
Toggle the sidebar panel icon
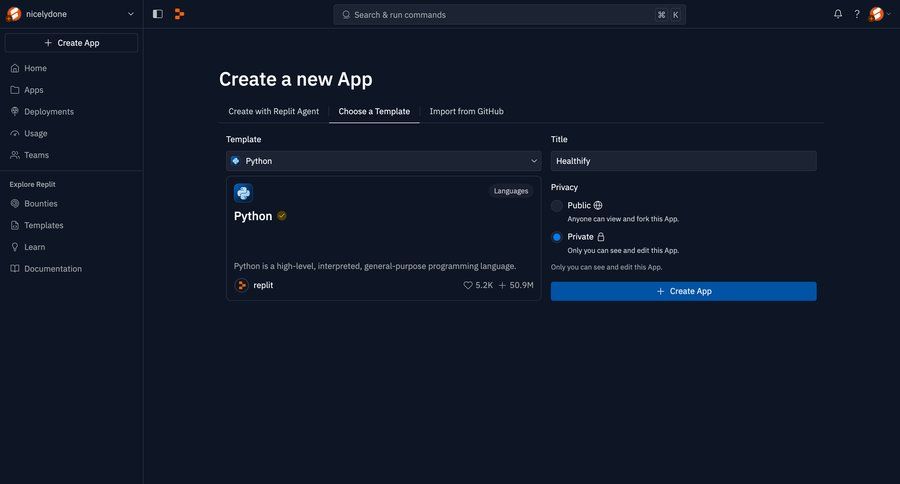click(157, 14)
